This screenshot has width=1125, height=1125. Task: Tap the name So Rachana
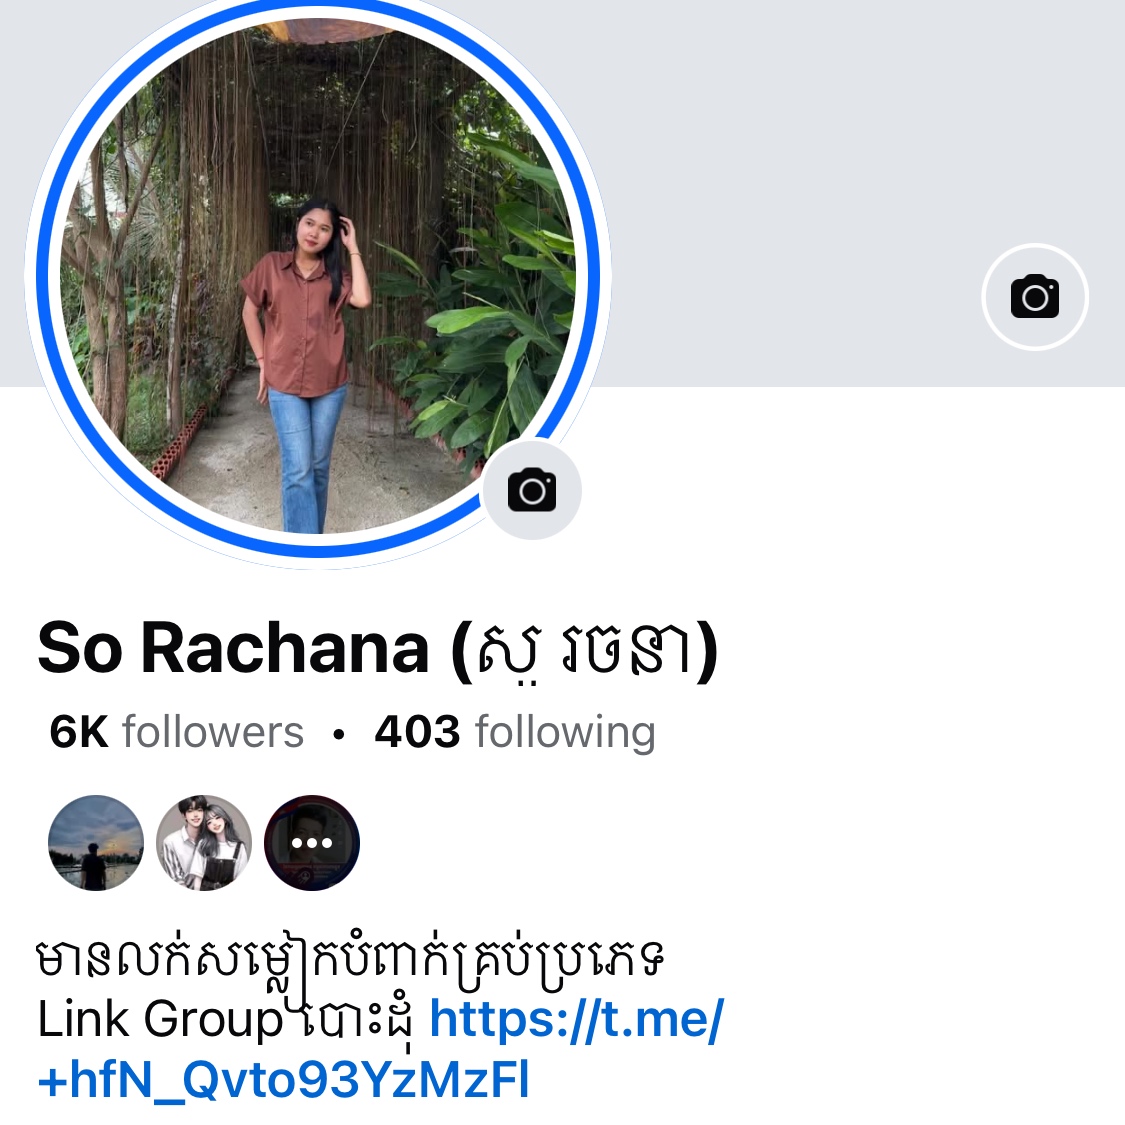click(x=233, y=649)
